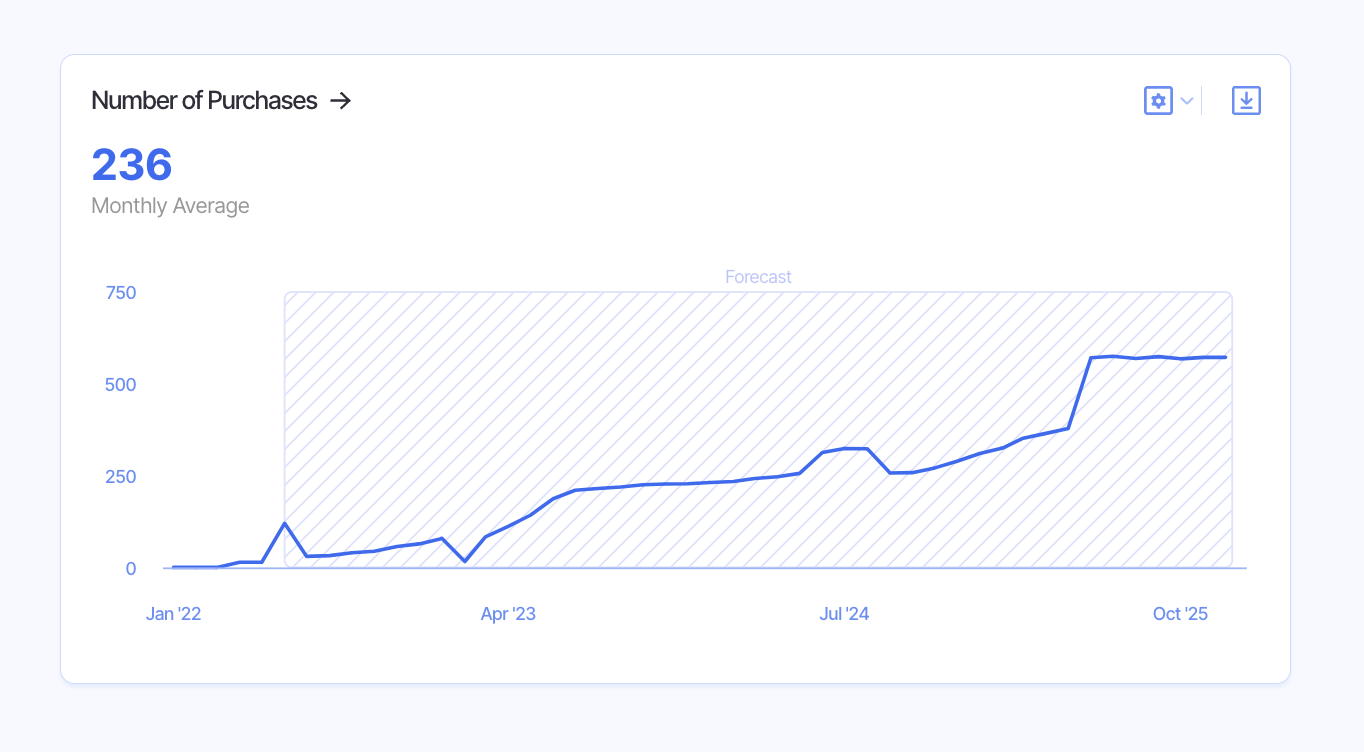Click the Apr '23 x-axis label
This screenshot has height=752, width=1364.
pyautogui.click(x=508, y=614)
